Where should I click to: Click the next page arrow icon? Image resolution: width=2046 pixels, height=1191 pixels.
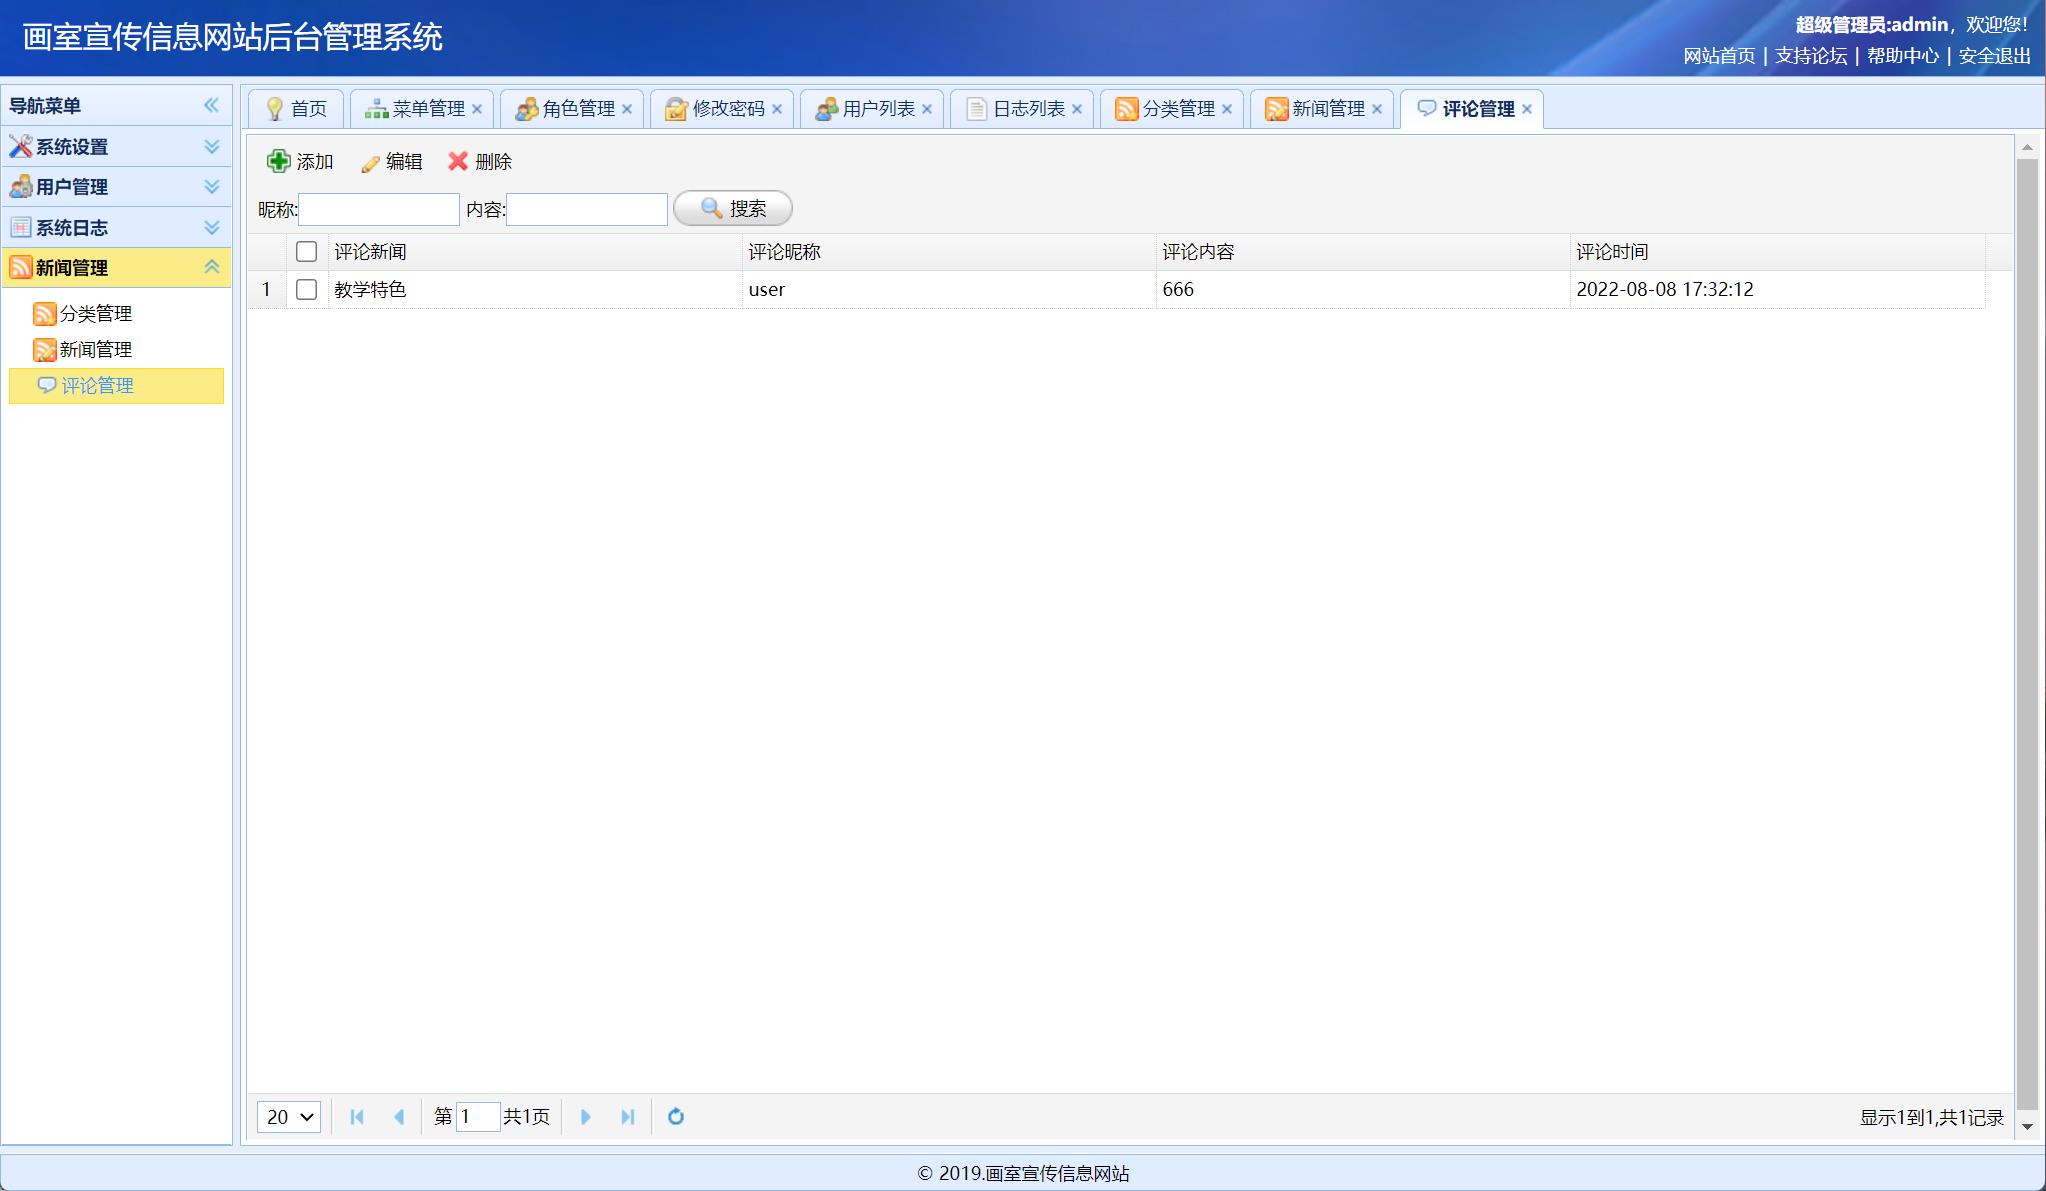pyautogui.click(x=586, y=1116)
